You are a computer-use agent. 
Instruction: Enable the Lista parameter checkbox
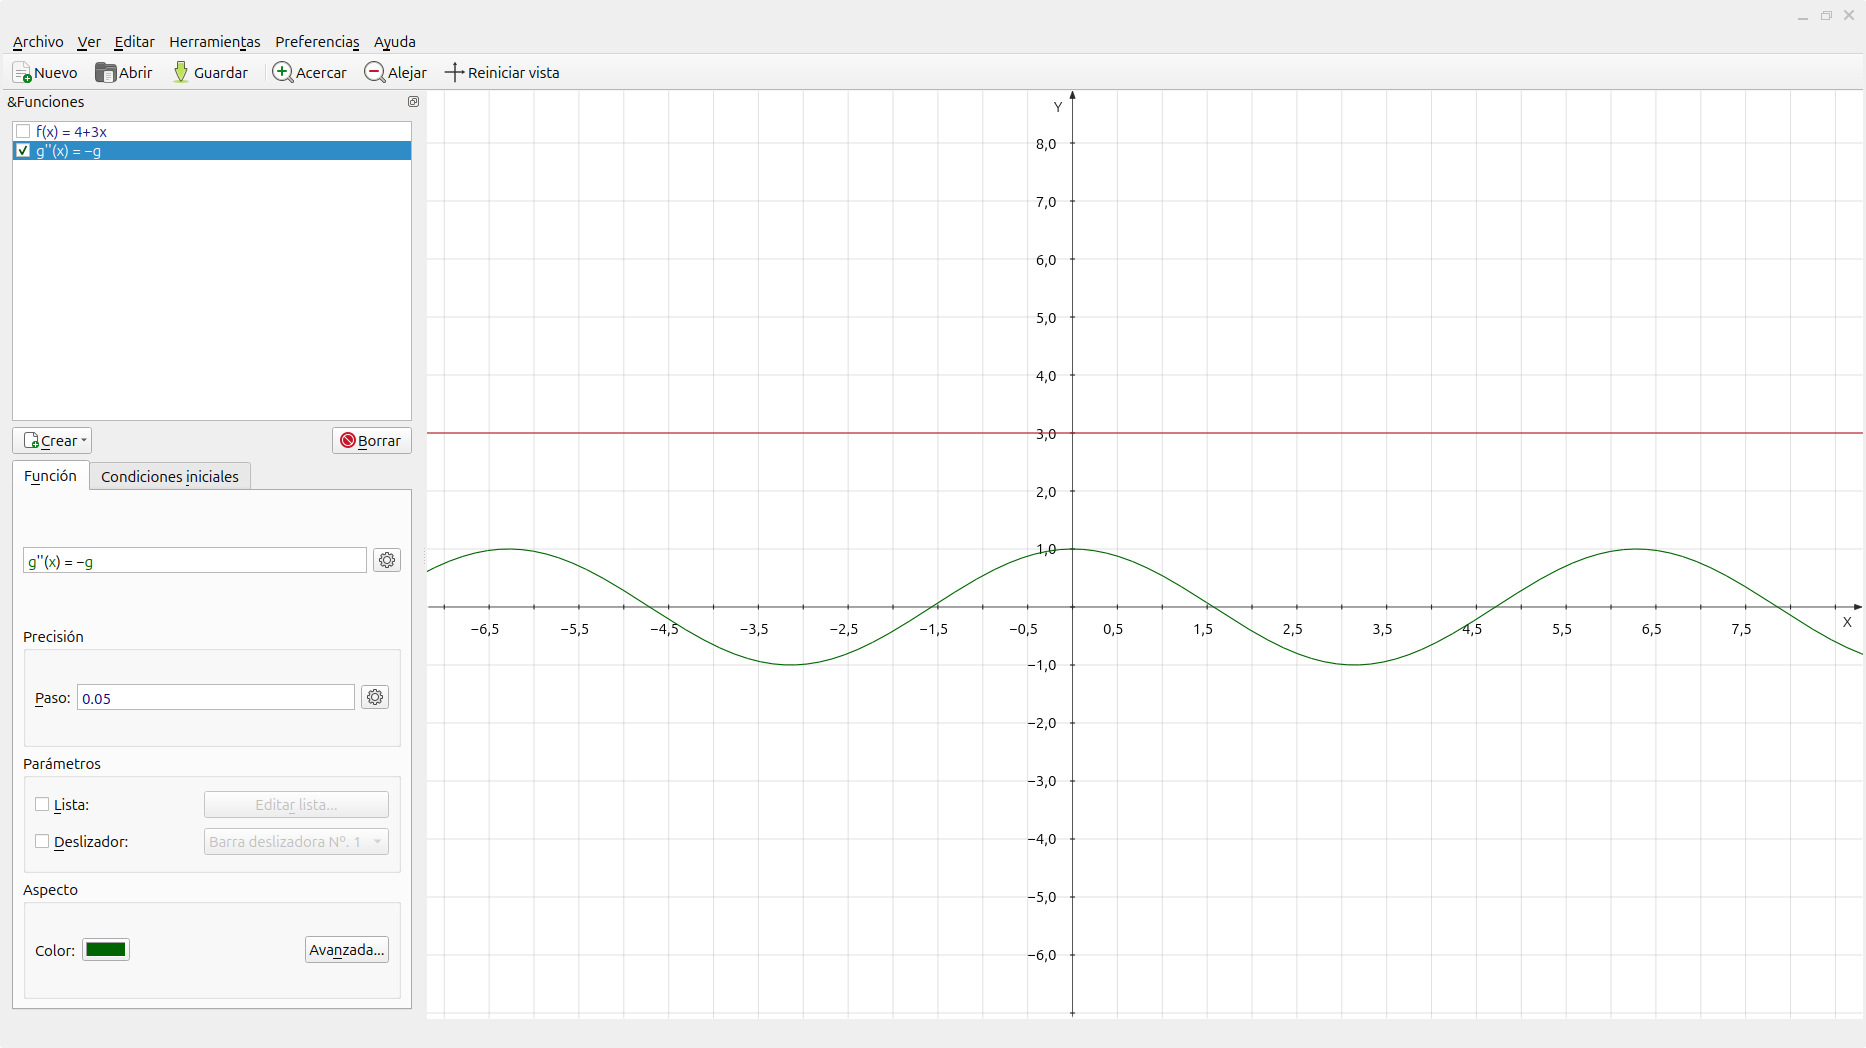[42, 805]
